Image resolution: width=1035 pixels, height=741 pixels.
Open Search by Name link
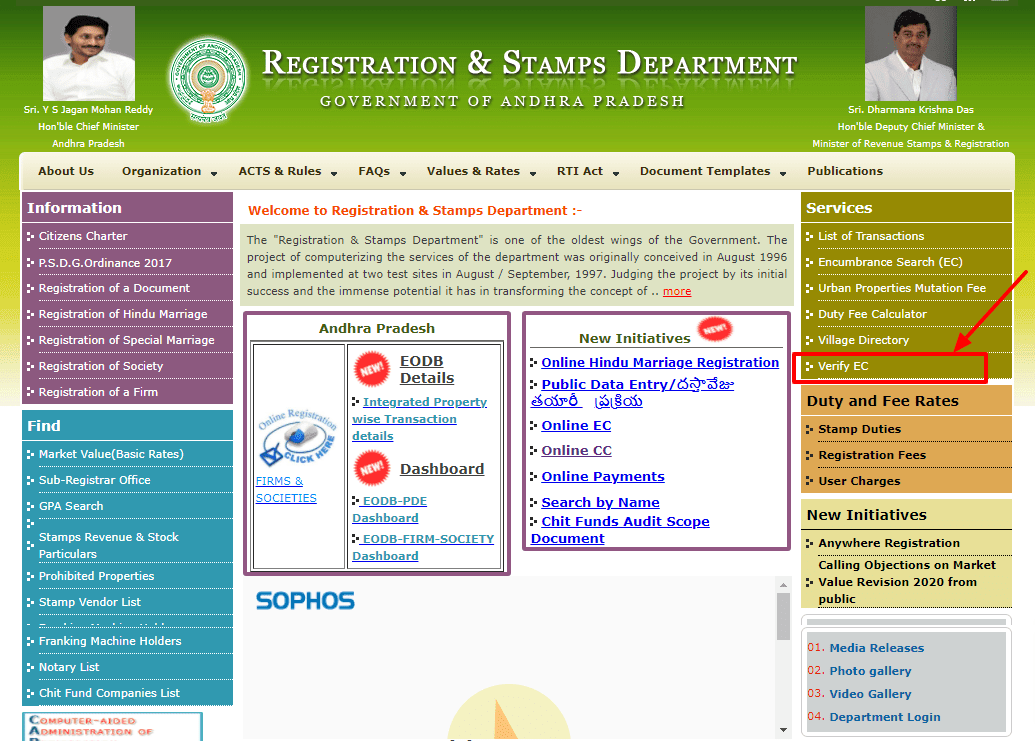click(600, 503)
